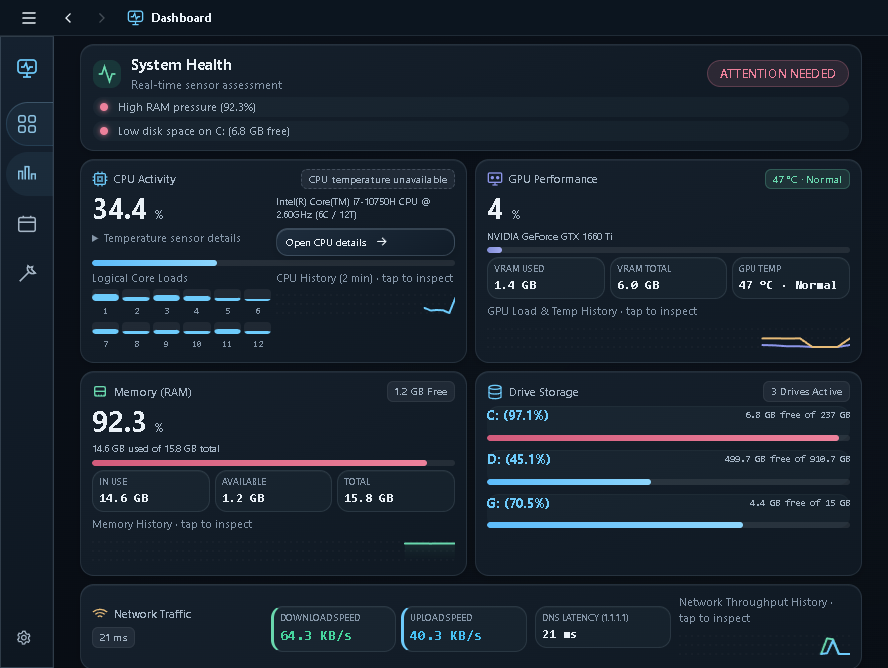Click 6.8 GB free of 237 GB text
Viewport: 888px width, 668px height.
click(797, 415)
